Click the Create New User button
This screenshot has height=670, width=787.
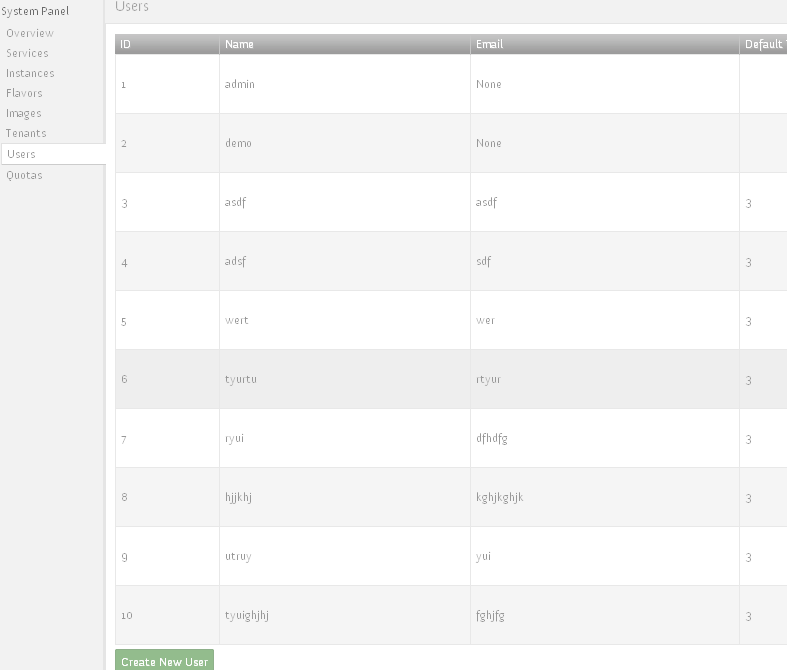tap(164, 661)
